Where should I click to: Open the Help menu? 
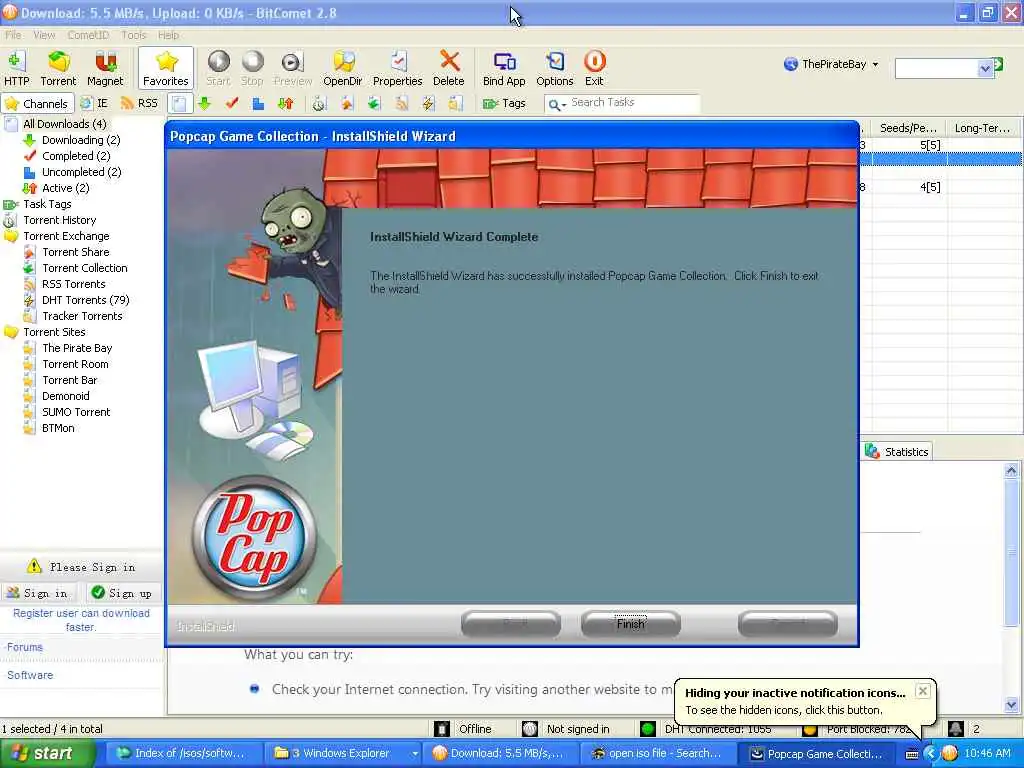pyautogui.click(x=168, y=35)
